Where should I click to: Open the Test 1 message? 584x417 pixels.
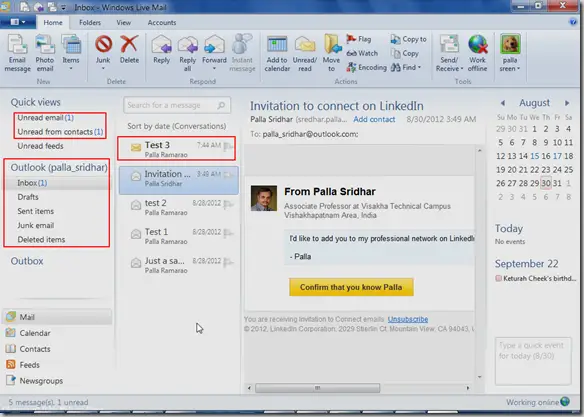click(178, 236)
